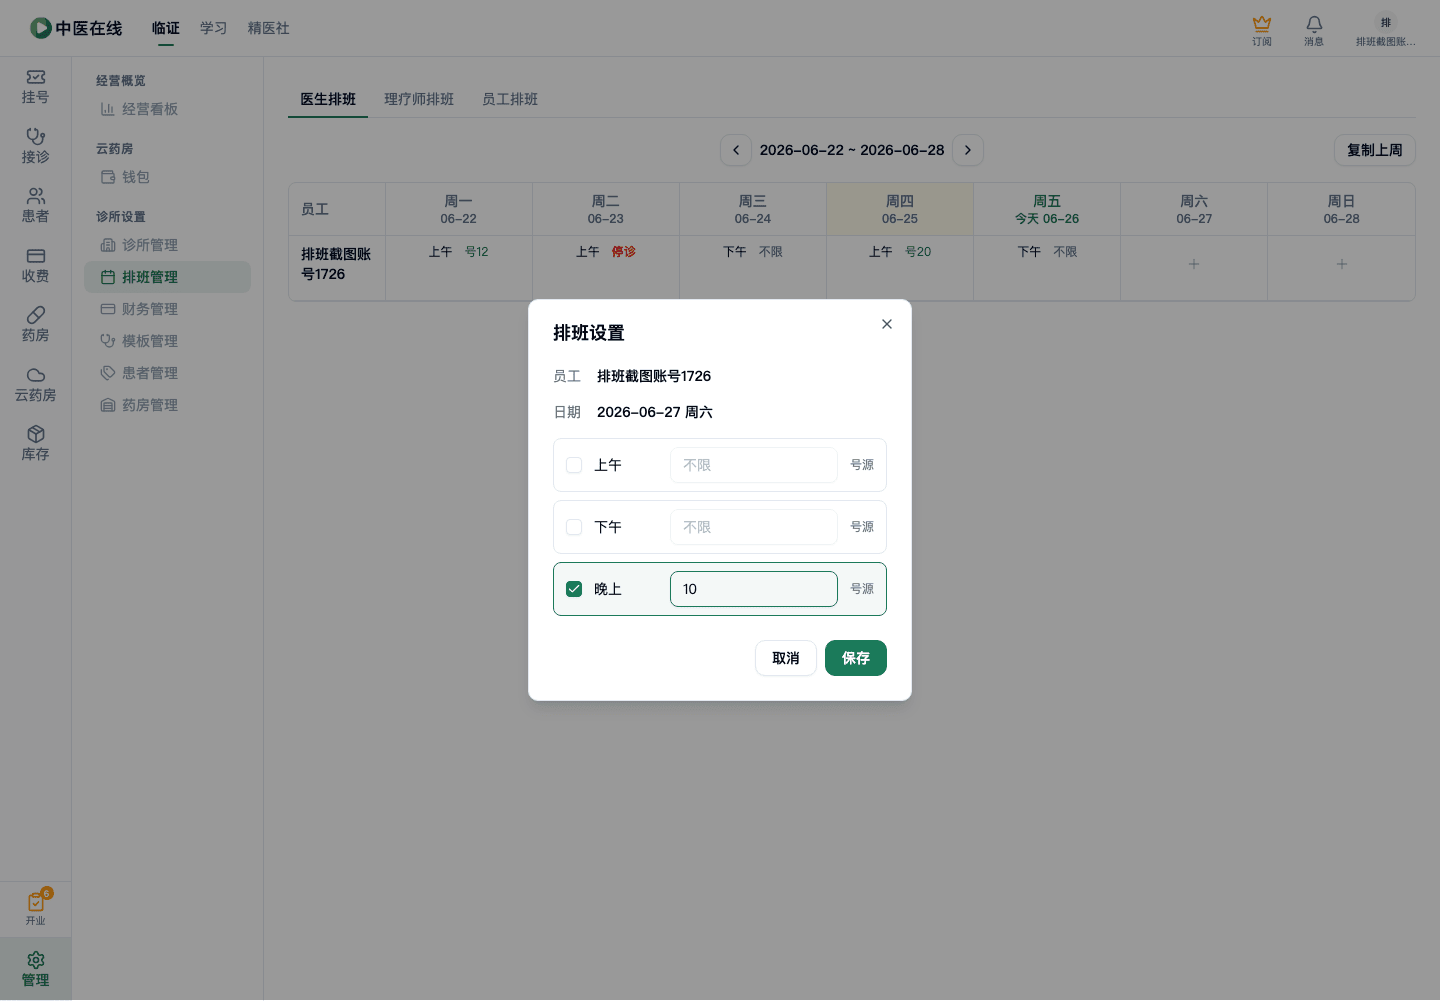Open 药房管理 in the side menu

[x=167, y=405]
